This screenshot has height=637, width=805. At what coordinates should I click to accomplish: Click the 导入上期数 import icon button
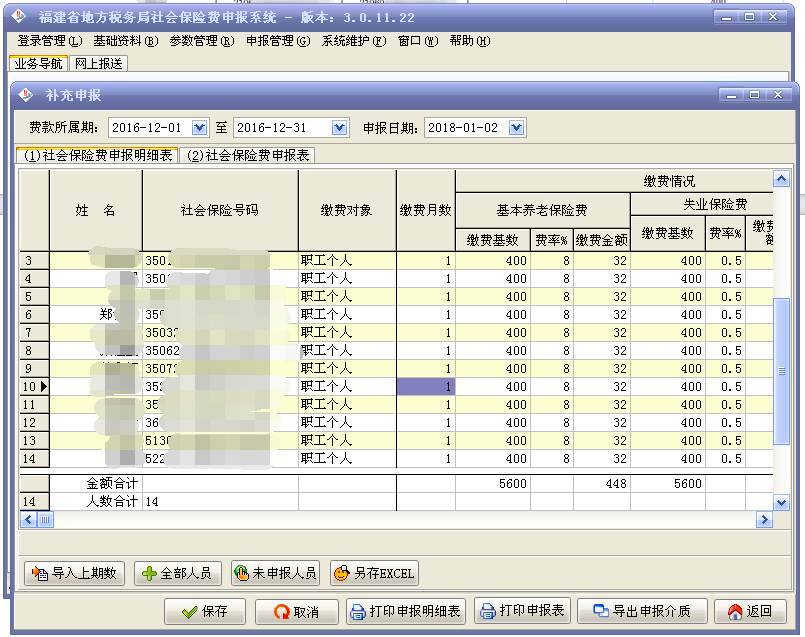(74, 573)
